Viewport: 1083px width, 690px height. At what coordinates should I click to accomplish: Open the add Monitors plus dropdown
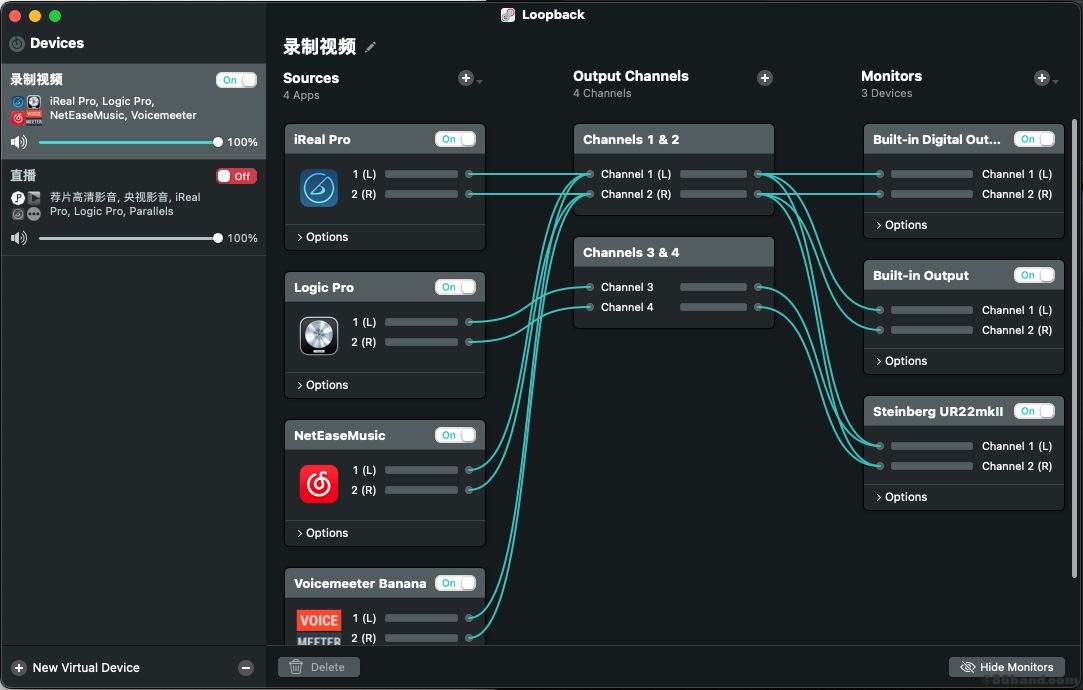coord(1045,79)
